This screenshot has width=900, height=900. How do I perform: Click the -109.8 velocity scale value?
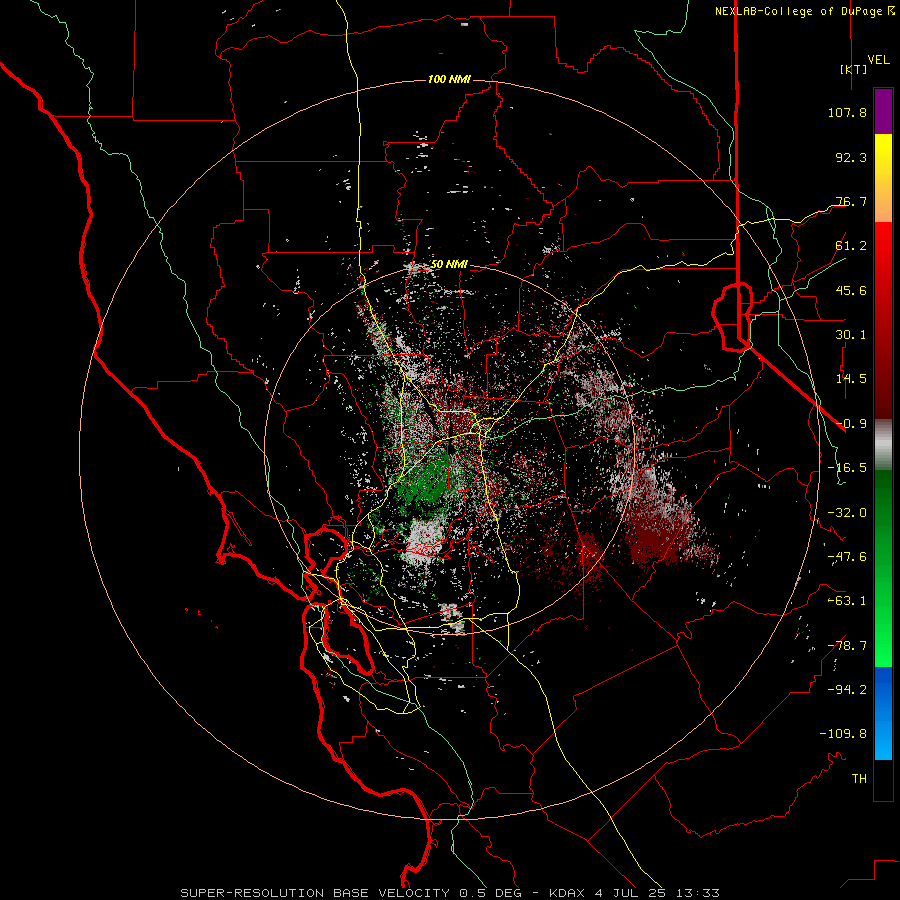(x=843, y=734)
